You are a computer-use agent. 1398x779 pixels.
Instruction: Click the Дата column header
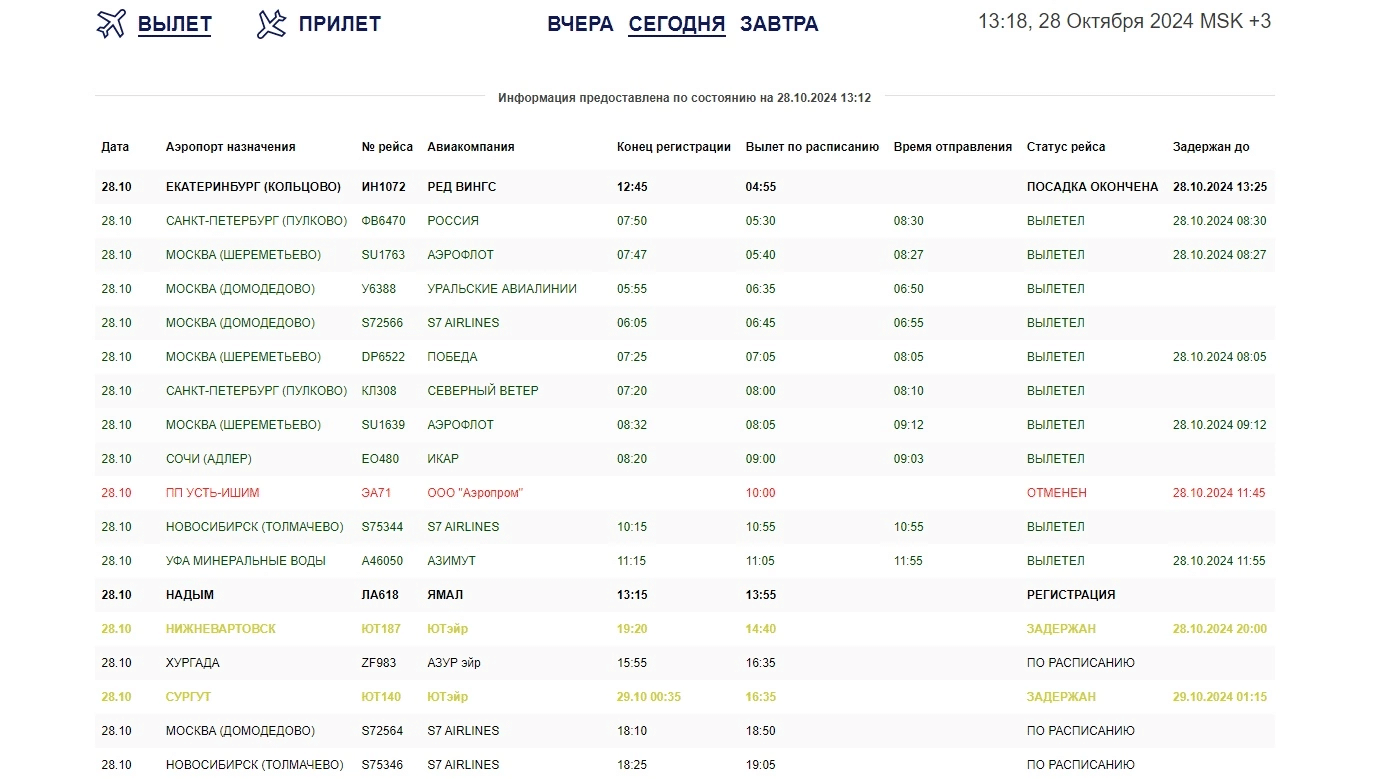pyautogui.click(x=115, y=147)
